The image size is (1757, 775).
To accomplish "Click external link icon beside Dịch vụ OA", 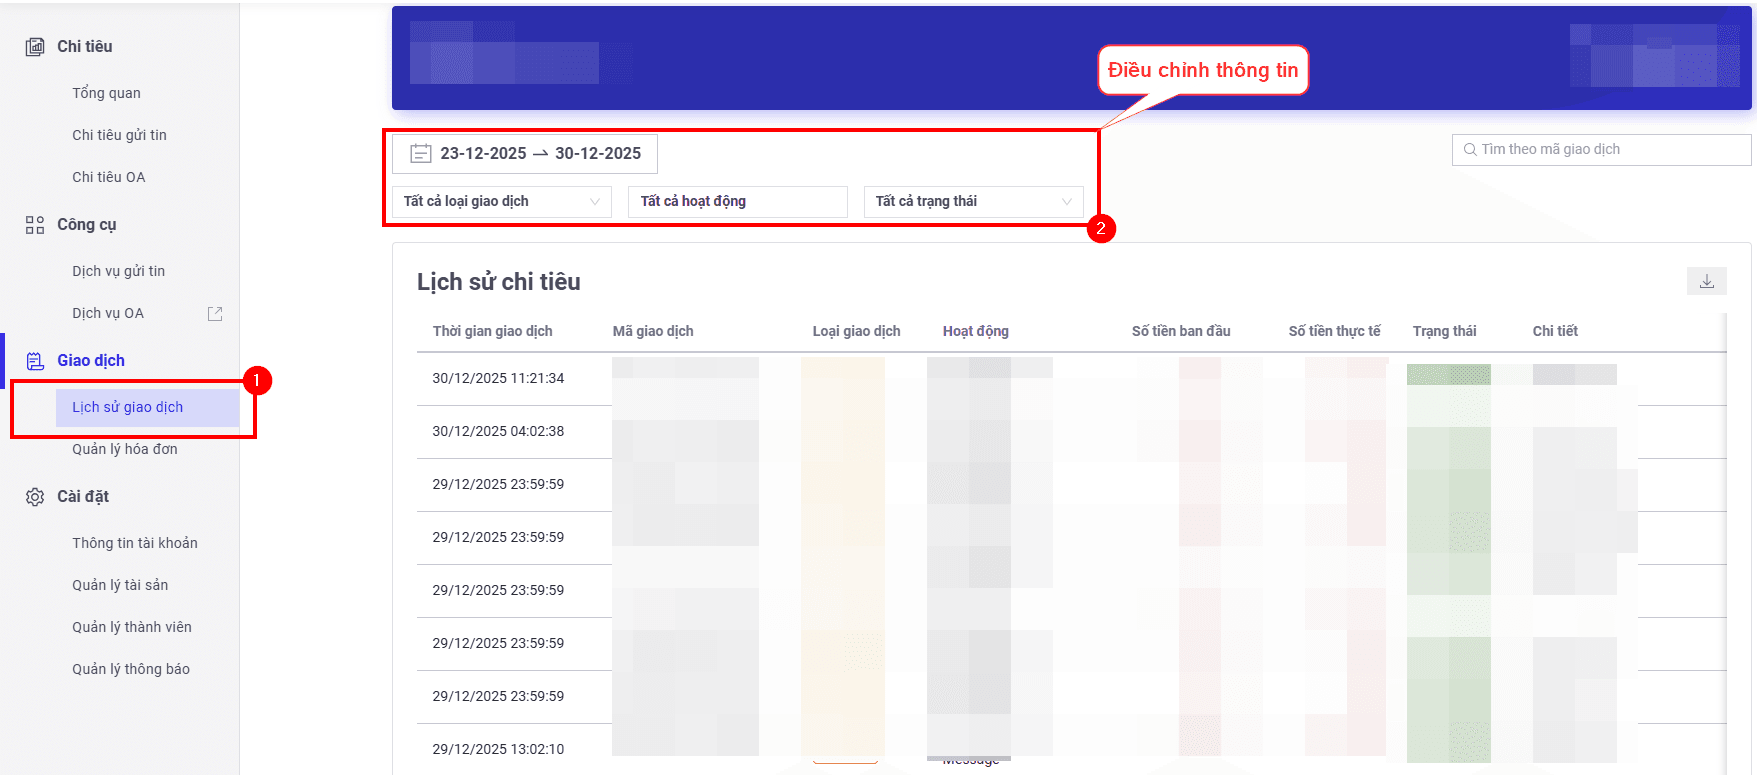I will pos(215,314).
